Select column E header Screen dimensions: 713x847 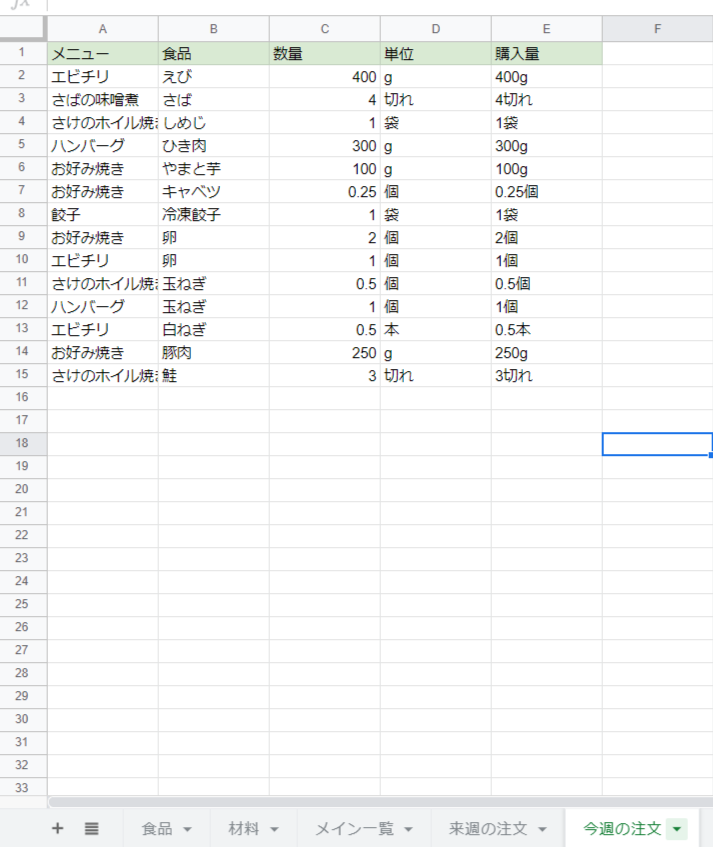(546, 29)
